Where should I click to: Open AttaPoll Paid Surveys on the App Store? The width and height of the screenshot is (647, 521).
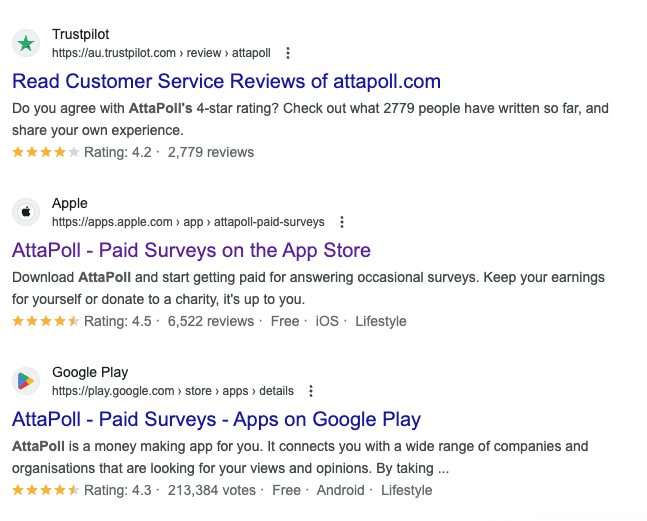[191, 250]
